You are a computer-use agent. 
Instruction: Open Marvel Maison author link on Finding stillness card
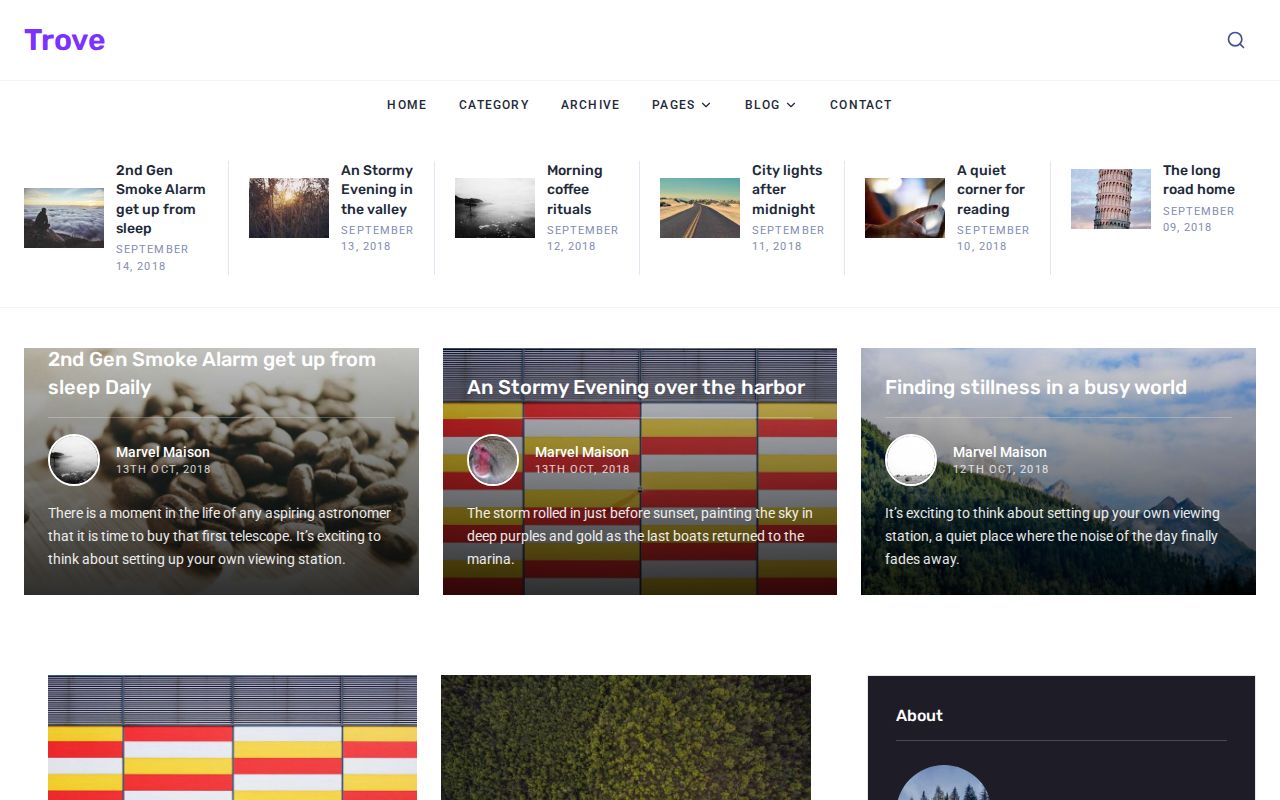tap(1000, 452)
